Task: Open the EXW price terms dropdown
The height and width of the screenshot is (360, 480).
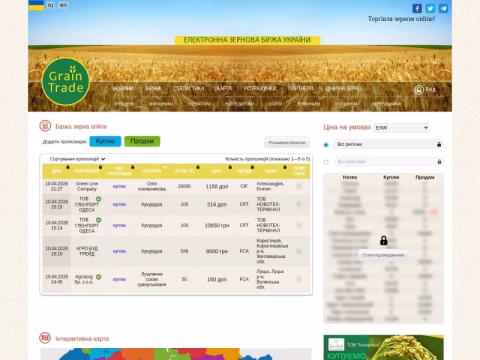Action: point(401,128)
